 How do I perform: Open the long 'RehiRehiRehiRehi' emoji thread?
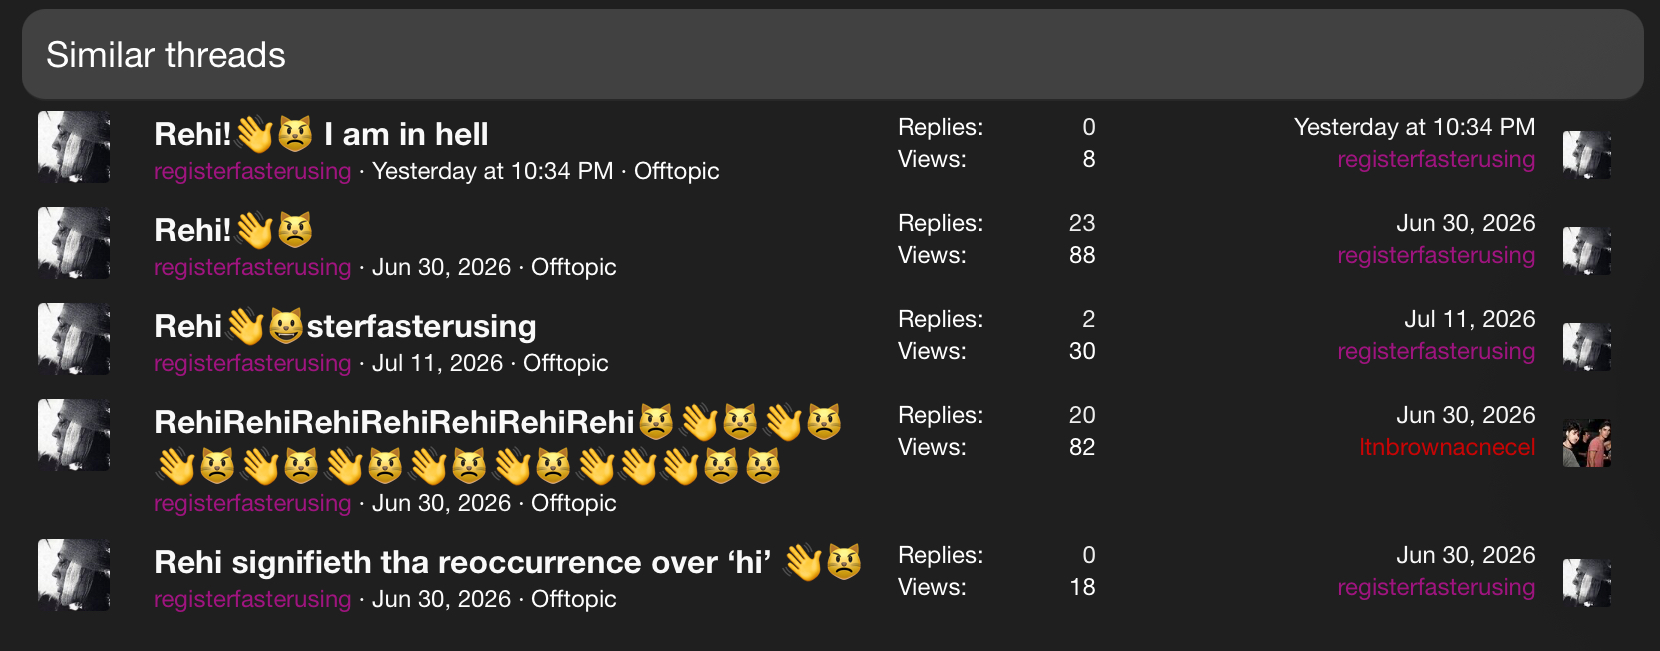coord(498,443)
